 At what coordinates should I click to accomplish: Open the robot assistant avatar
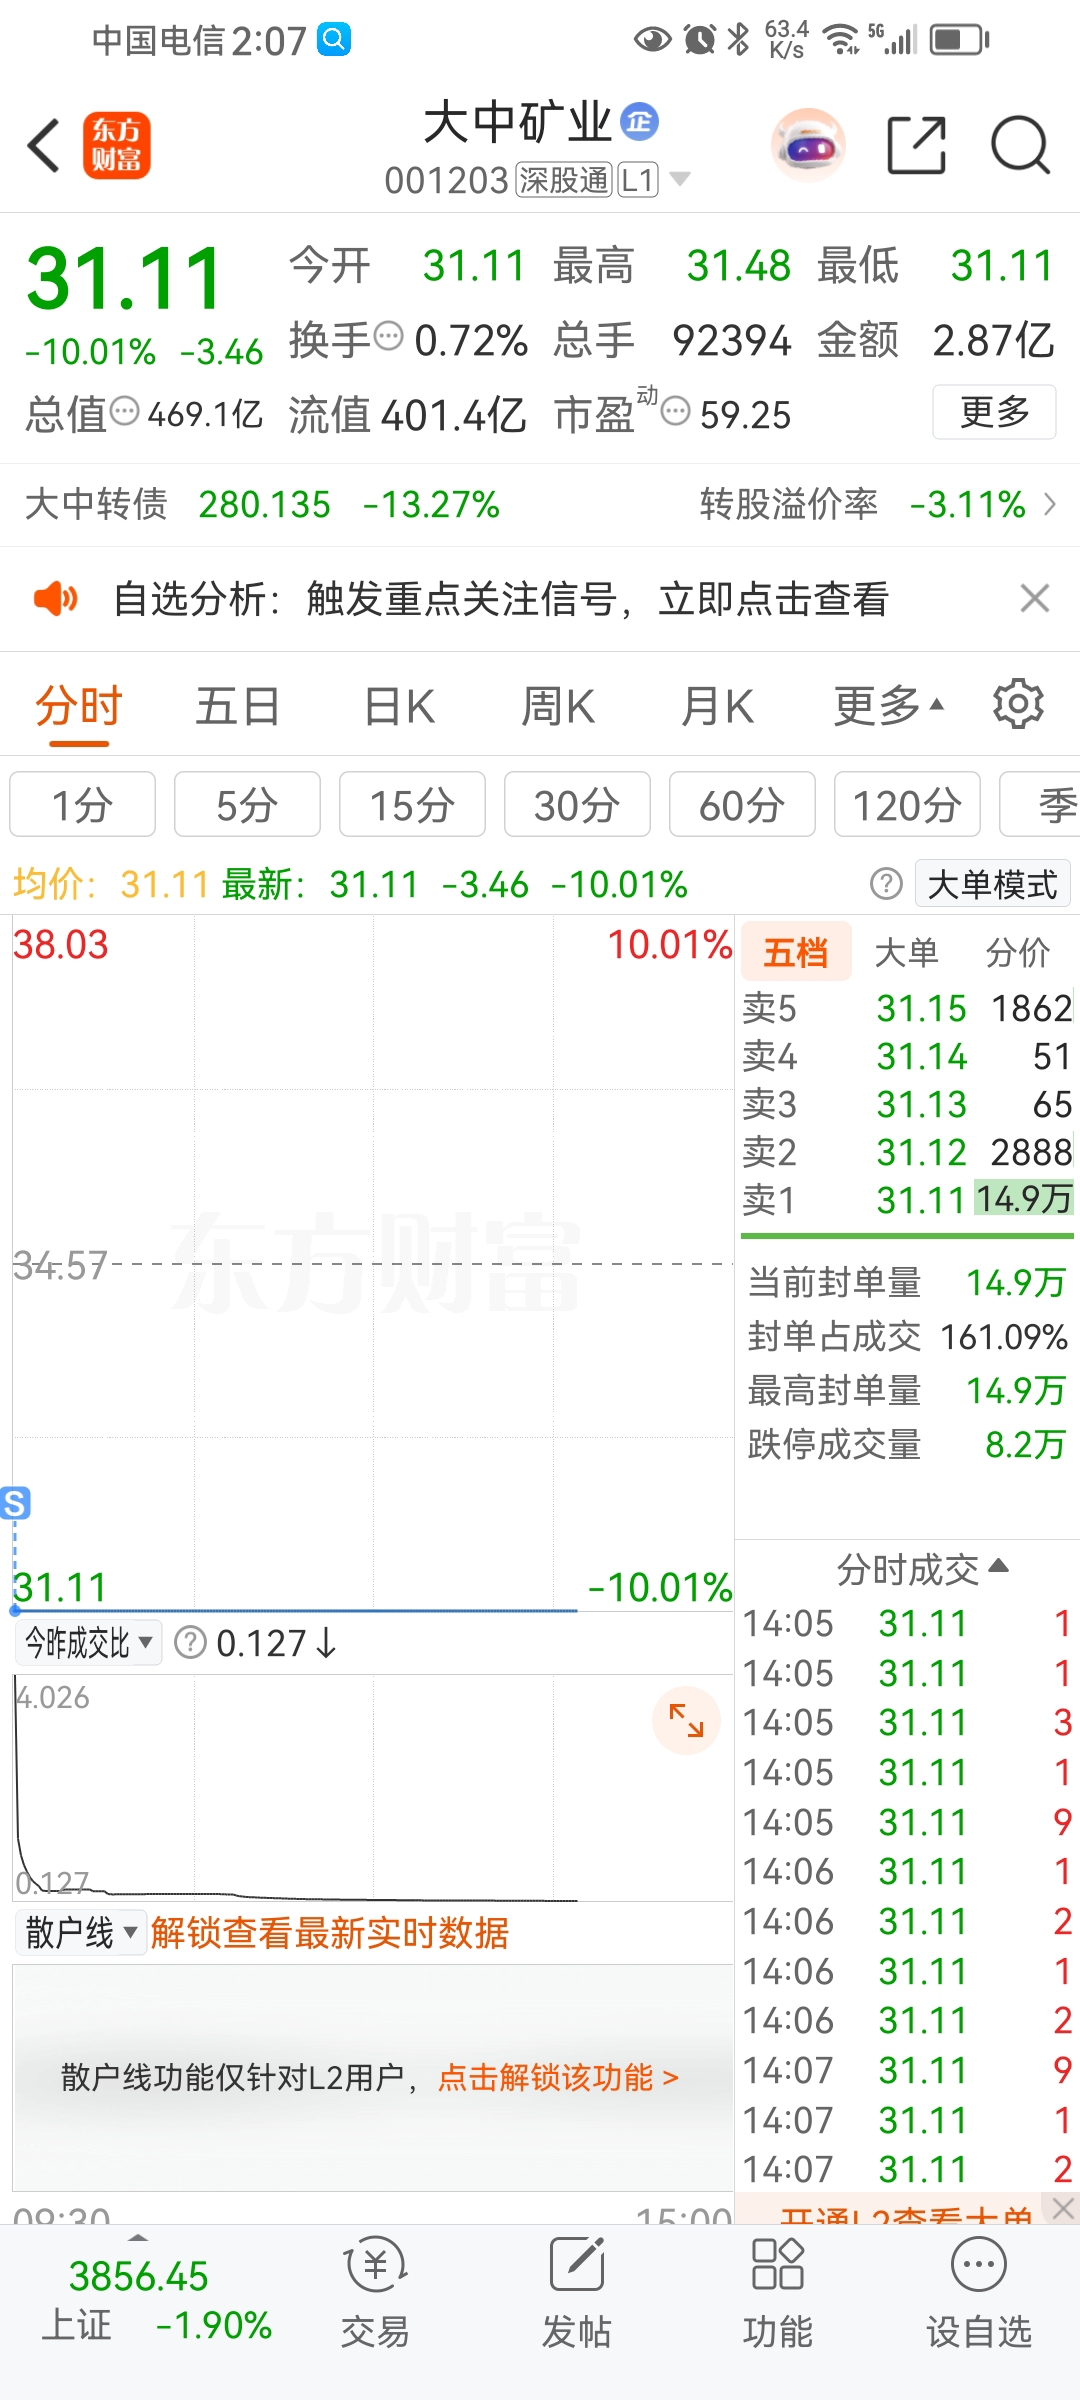click(808, 146)
